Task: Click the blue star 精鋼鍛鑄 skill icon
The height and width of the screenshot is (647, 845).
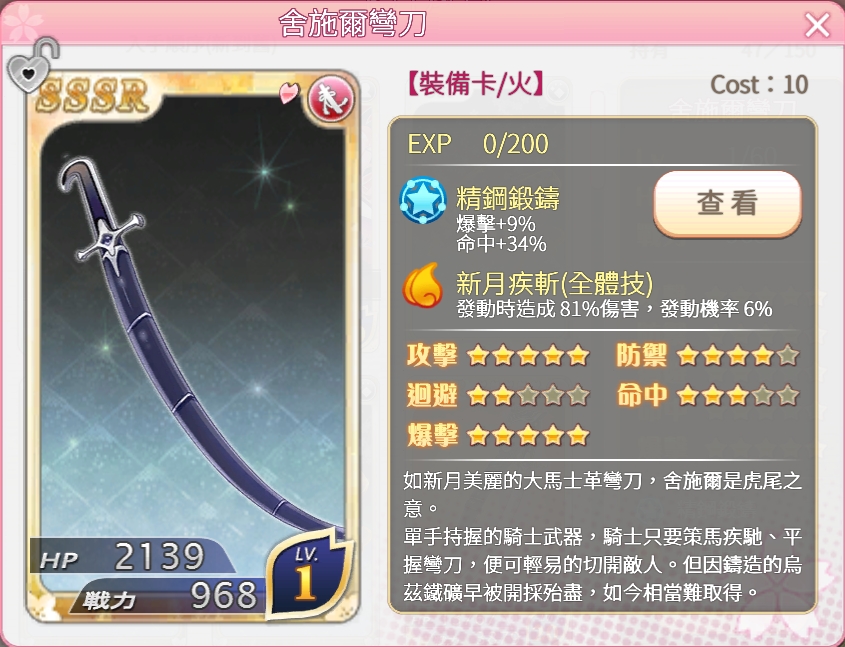Action: [423, 200]
